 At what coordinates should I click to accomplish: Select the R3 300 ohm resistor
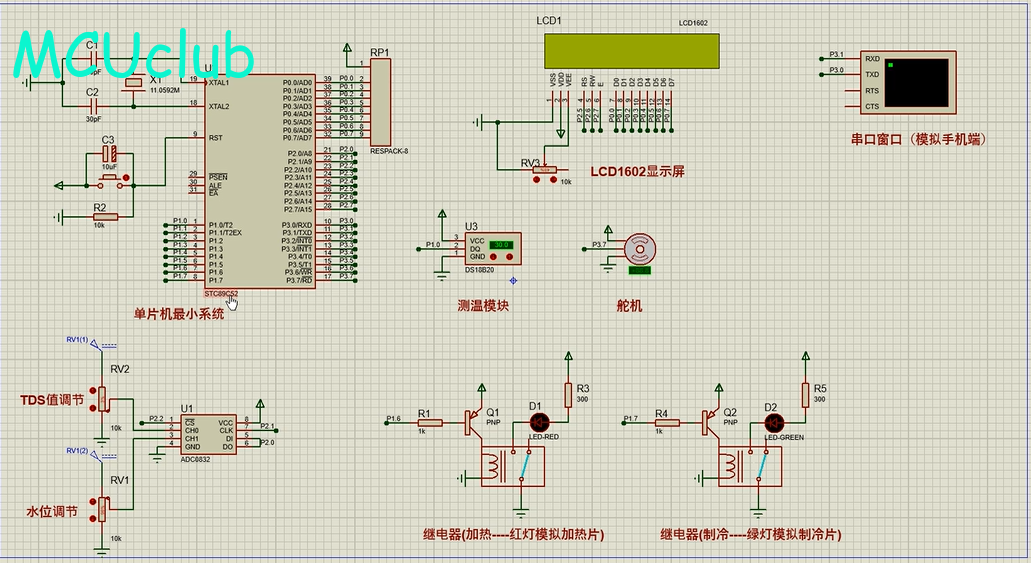(x=569, y=395)
